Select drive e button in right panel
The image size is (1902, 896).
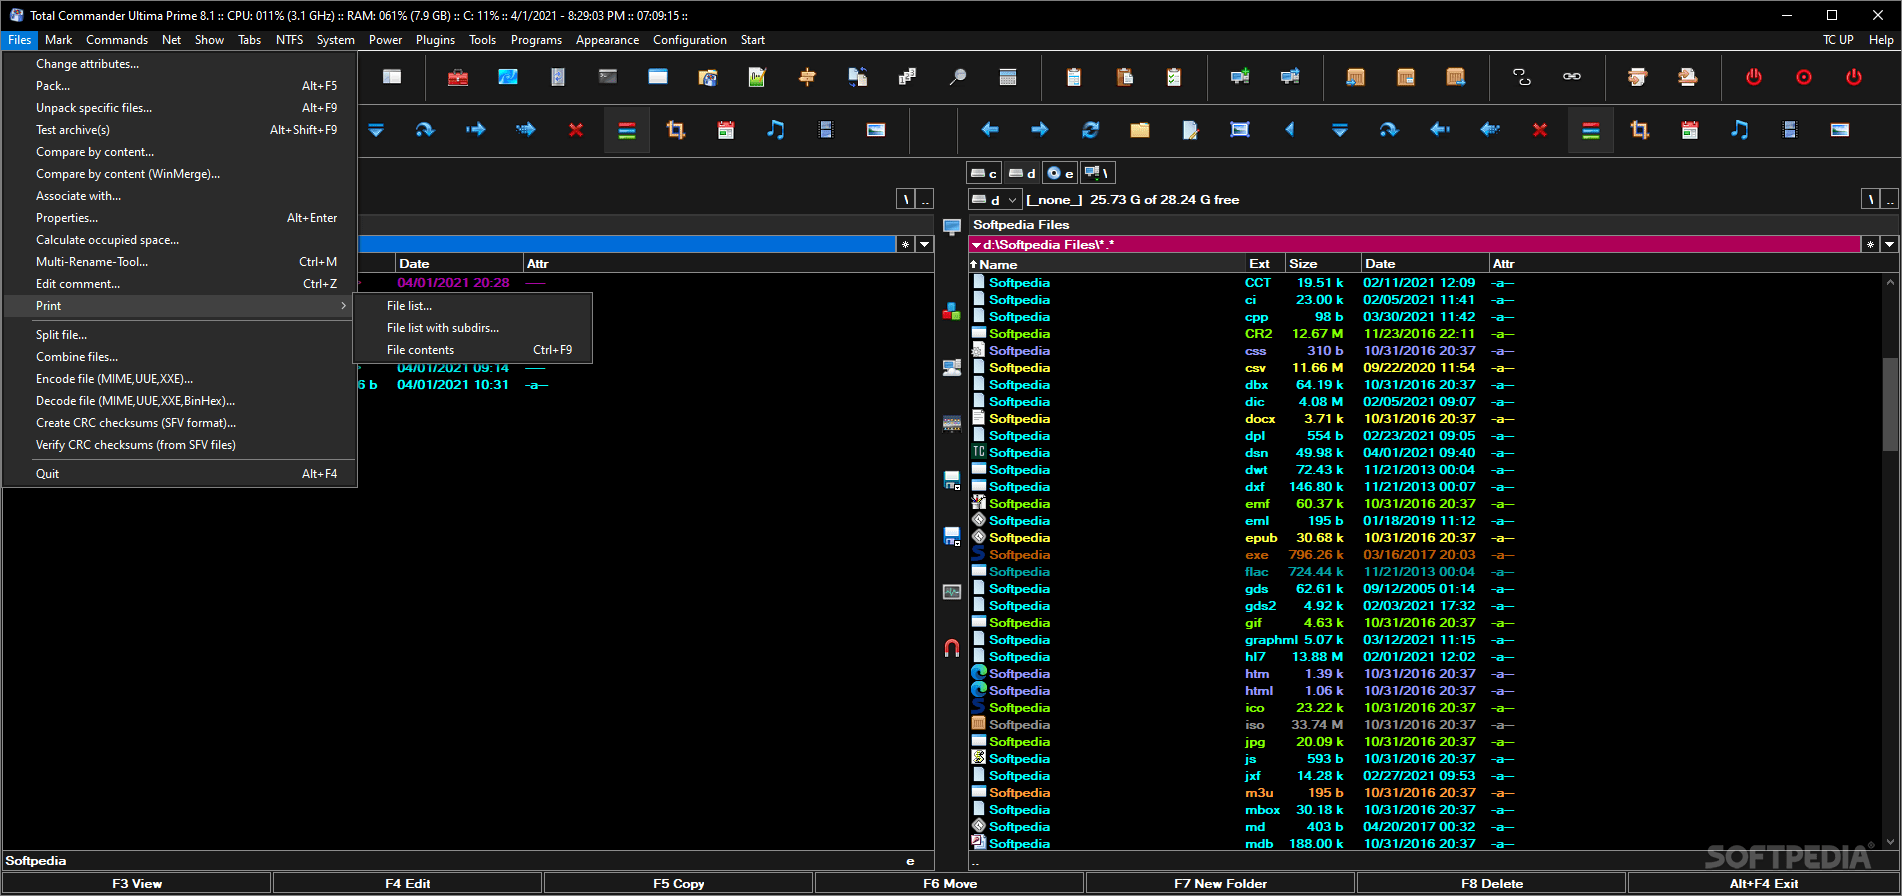click(x=1060, y=173)
